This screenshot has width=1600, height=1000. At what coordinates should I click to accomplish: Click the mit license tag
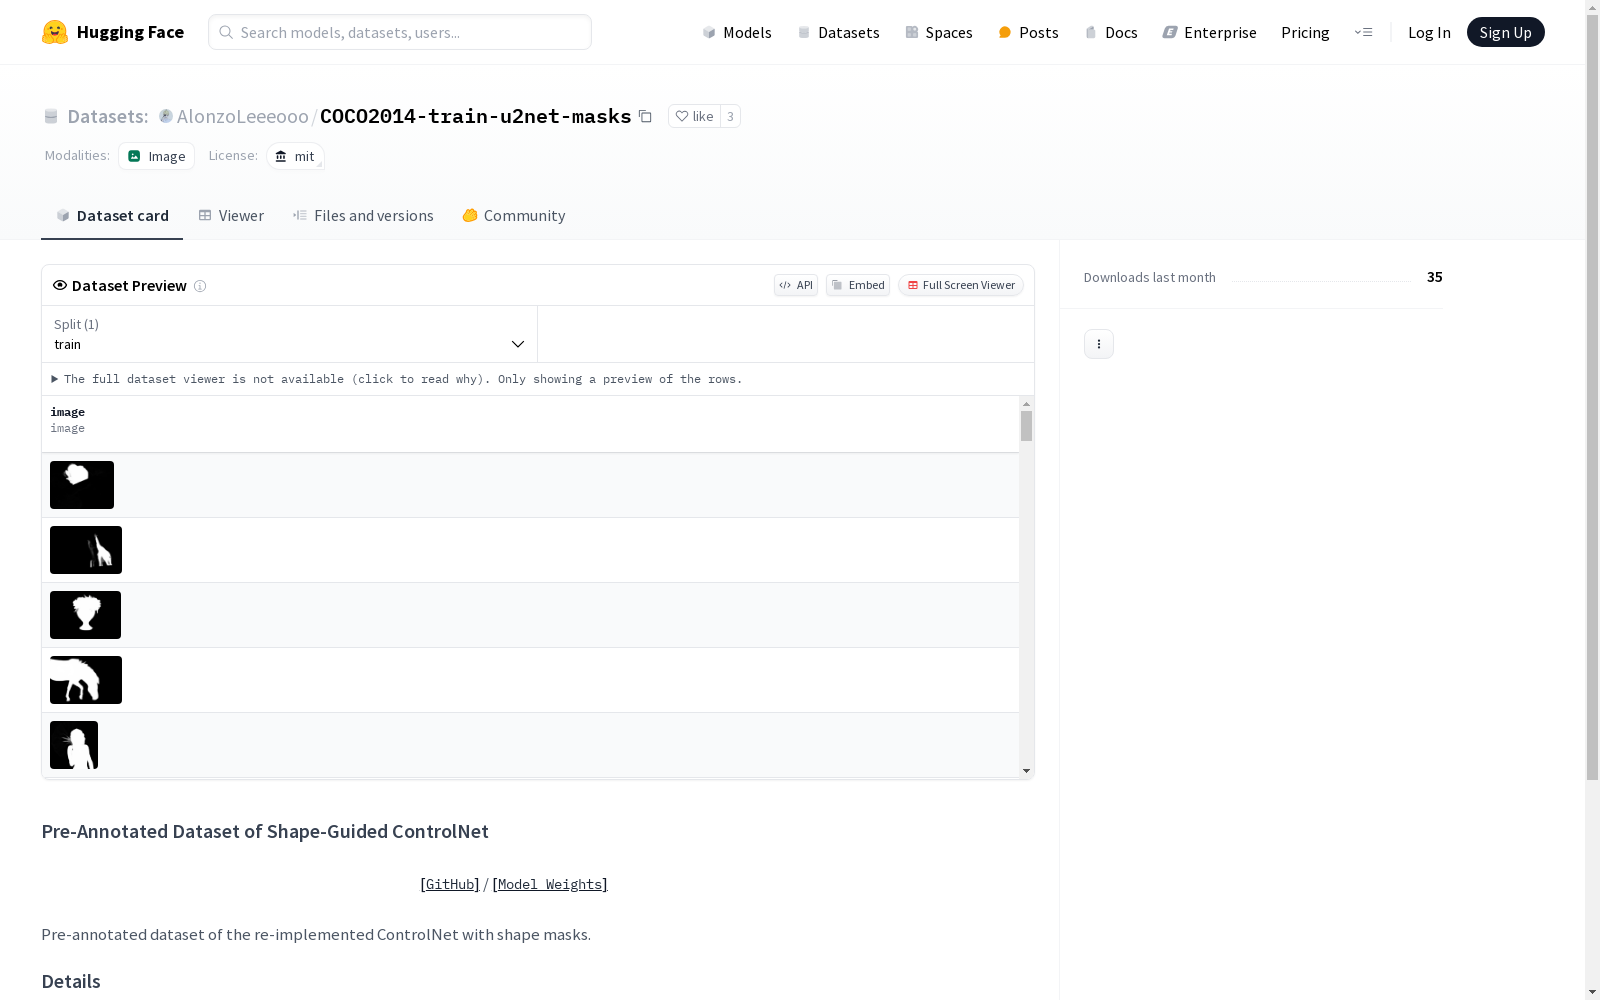[296, 156]
